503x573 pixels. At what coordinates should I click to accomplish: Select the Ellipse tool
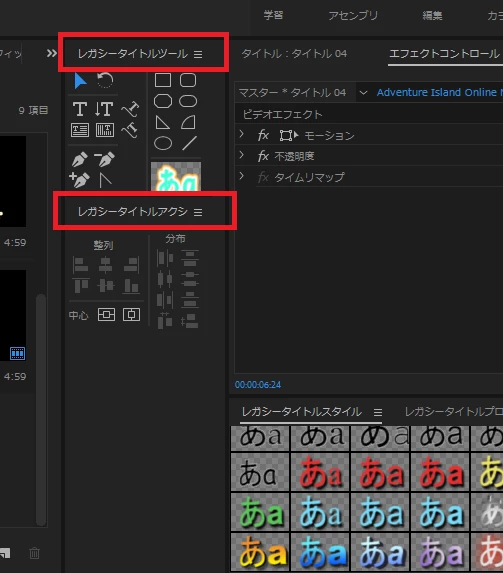click(163, 143)
